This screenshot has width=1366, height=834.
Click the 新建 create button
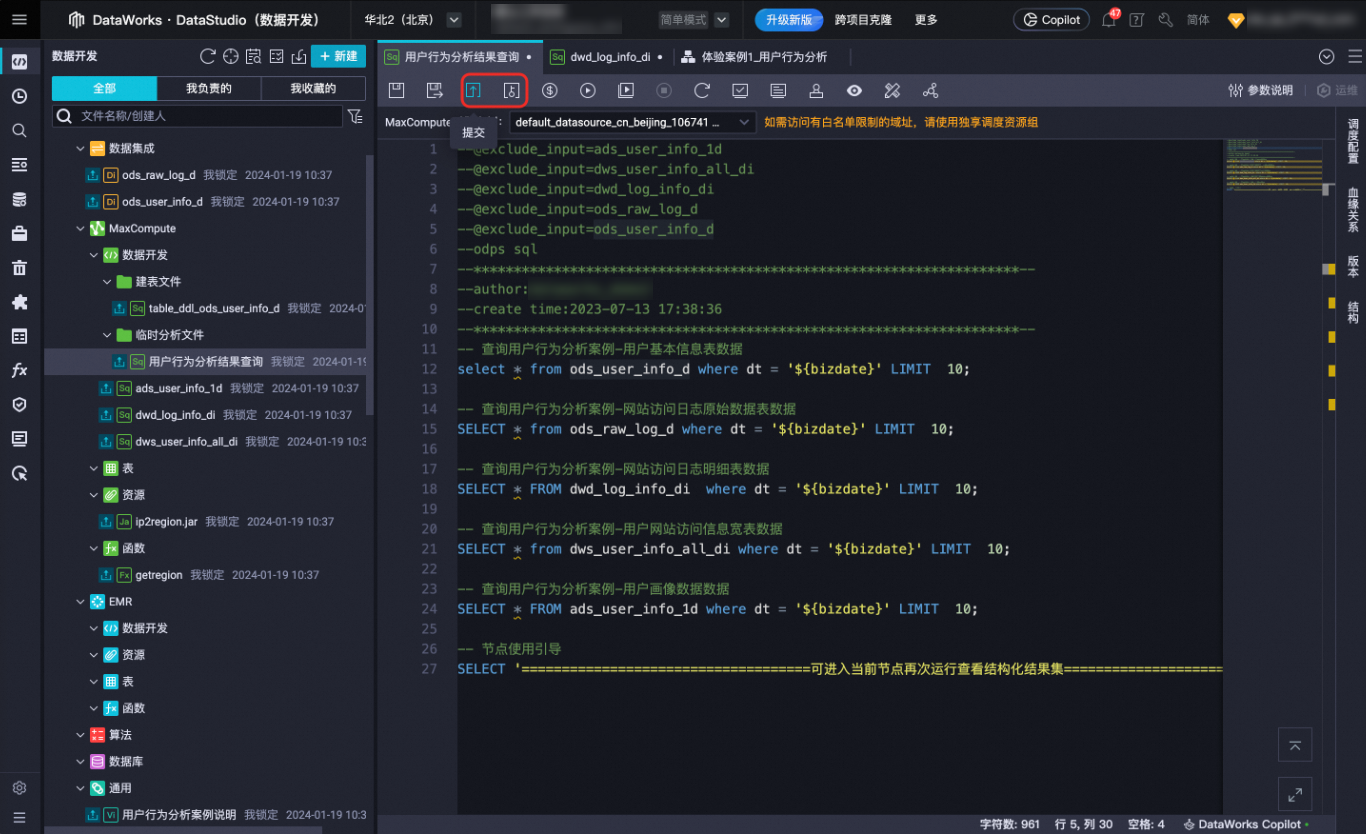click(338, 56)
